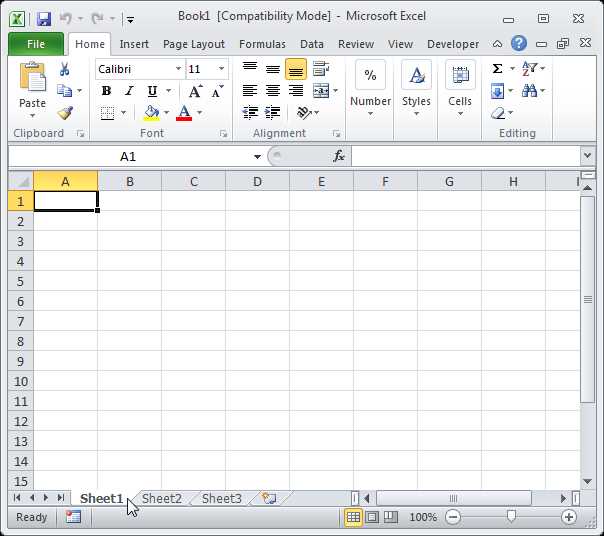Click the zoom slider handle
The image size is (604, 536).
[511, 517]
